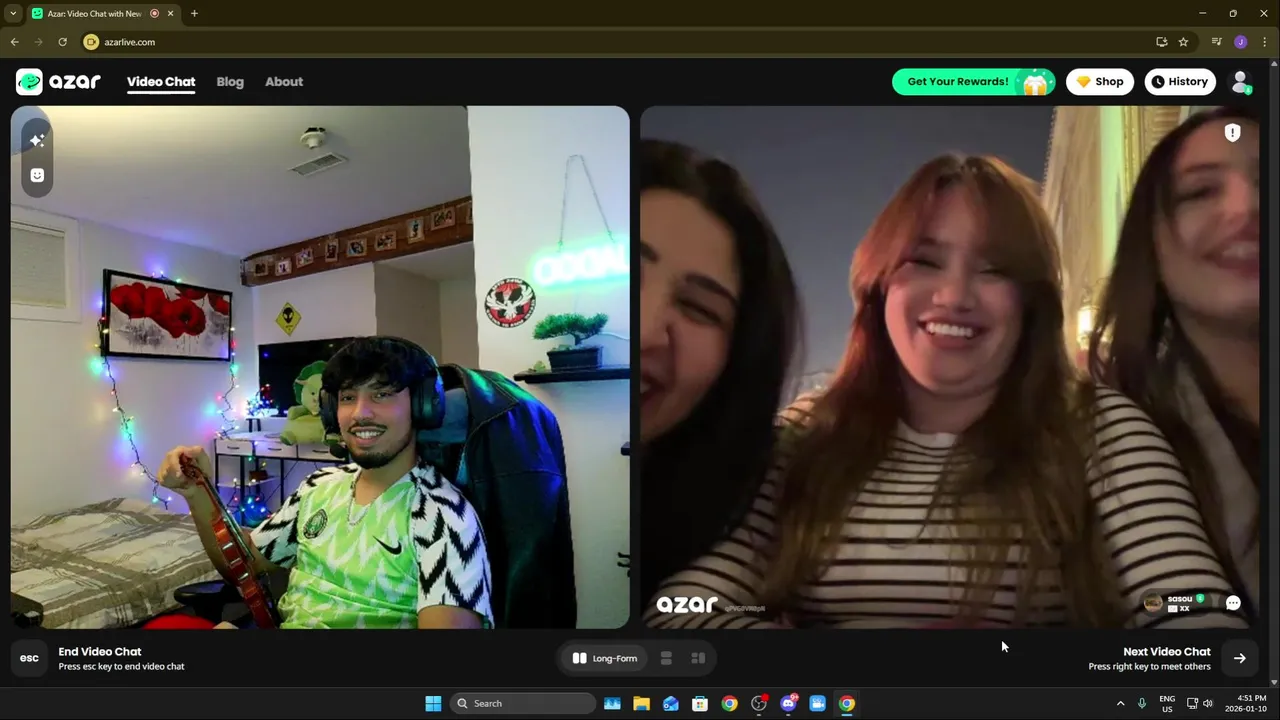Image resolution: width=1280 pixels, height=720 pixels.
Task: Click End Video Chat text
Action: click(x=100, y=652)
